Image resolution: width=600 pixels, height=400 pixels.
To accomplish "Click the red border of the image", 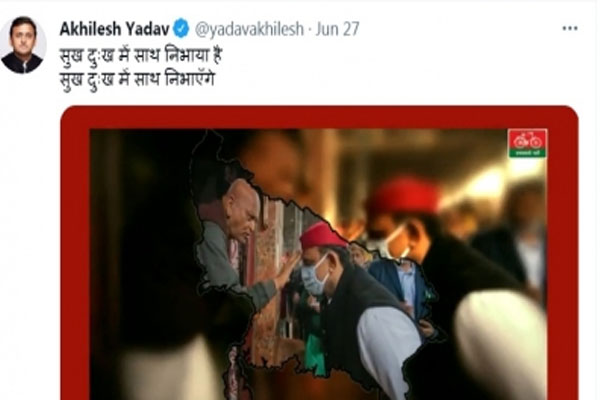I will pos(319,117).
